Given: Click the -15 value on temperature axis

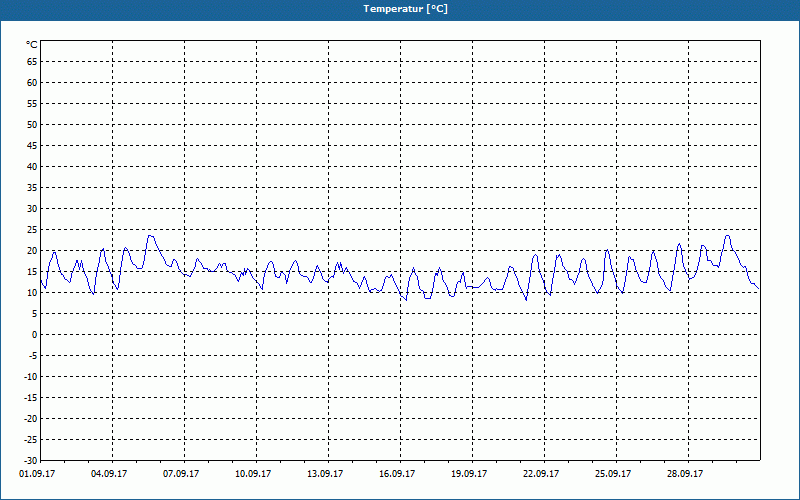Looking at the screenshot, I should coord(31,397).
